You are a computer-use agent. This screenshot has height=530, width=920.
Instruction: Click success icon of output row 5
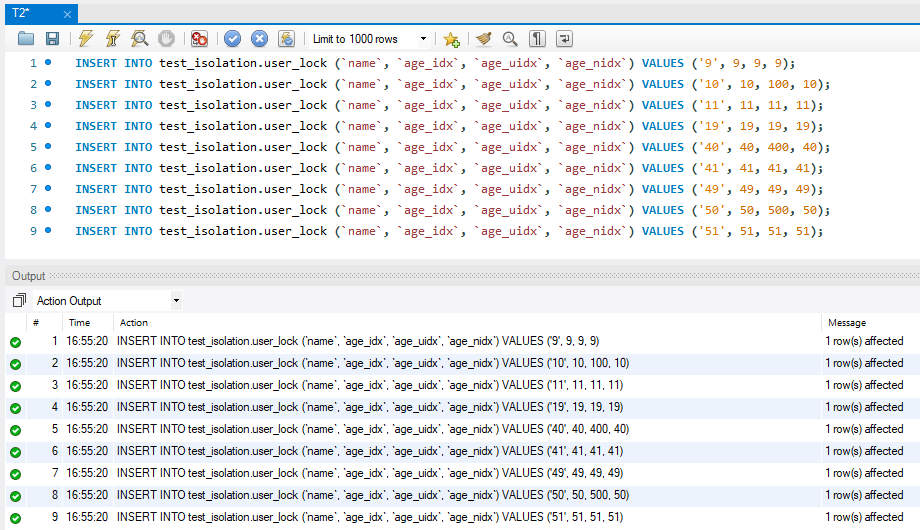click(x=16, y=430)
